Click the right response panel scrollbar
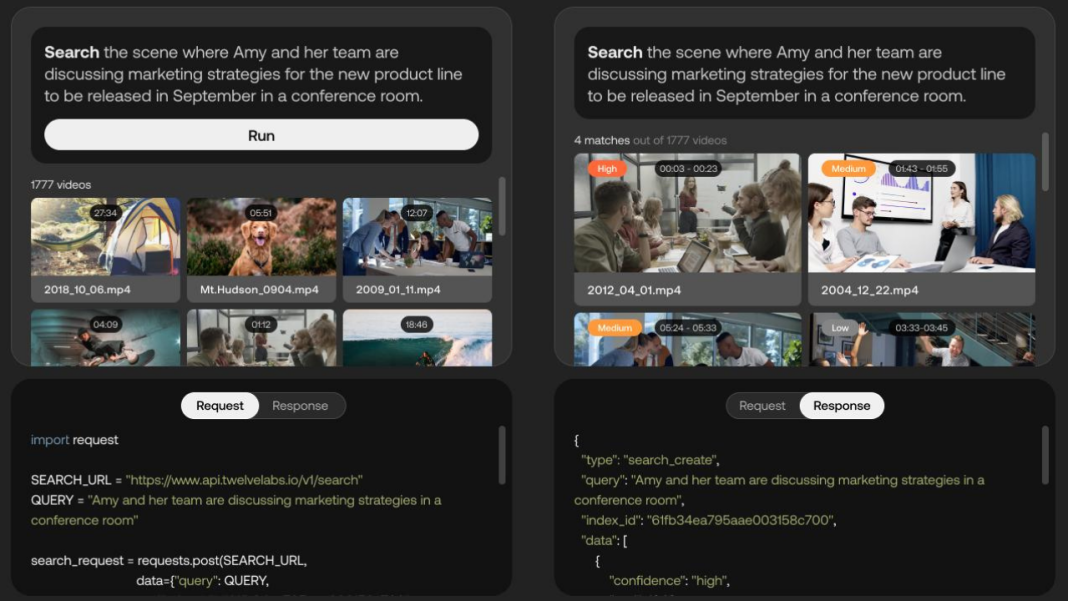 tap(1045, 455)
